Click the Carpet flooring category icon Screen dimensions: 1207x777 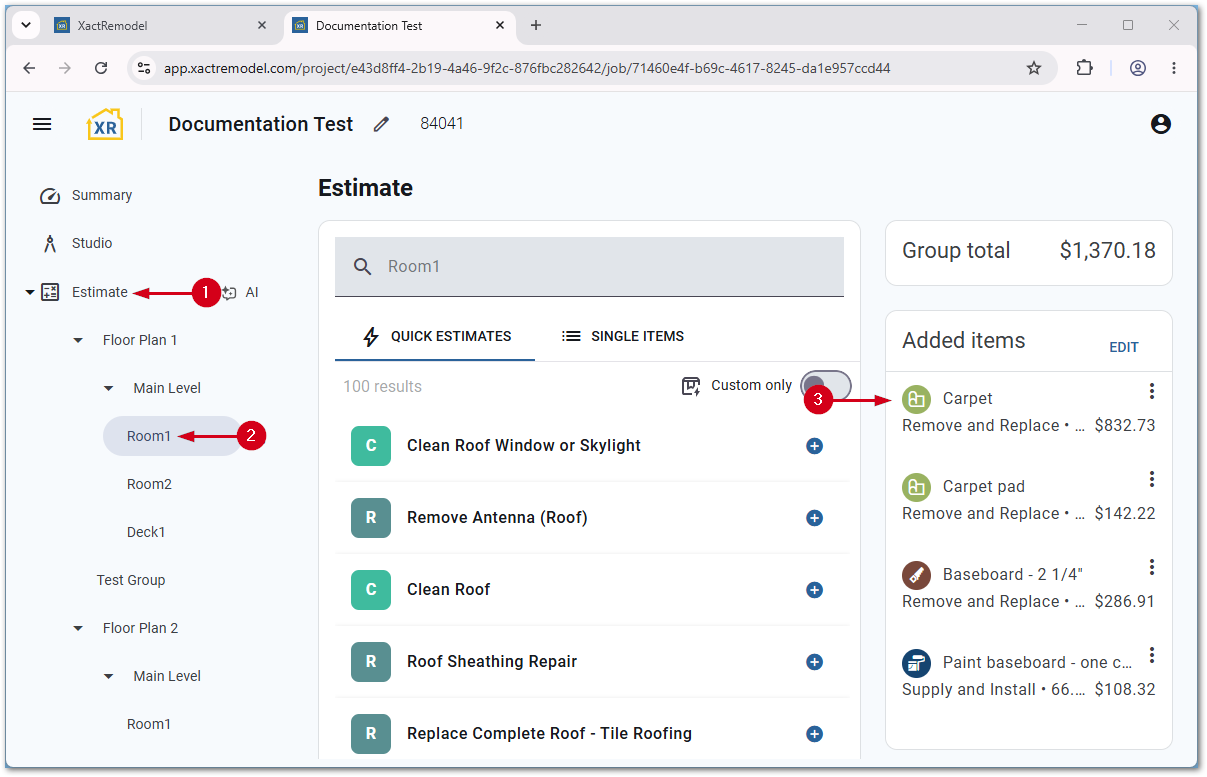[x=916, y=399]
